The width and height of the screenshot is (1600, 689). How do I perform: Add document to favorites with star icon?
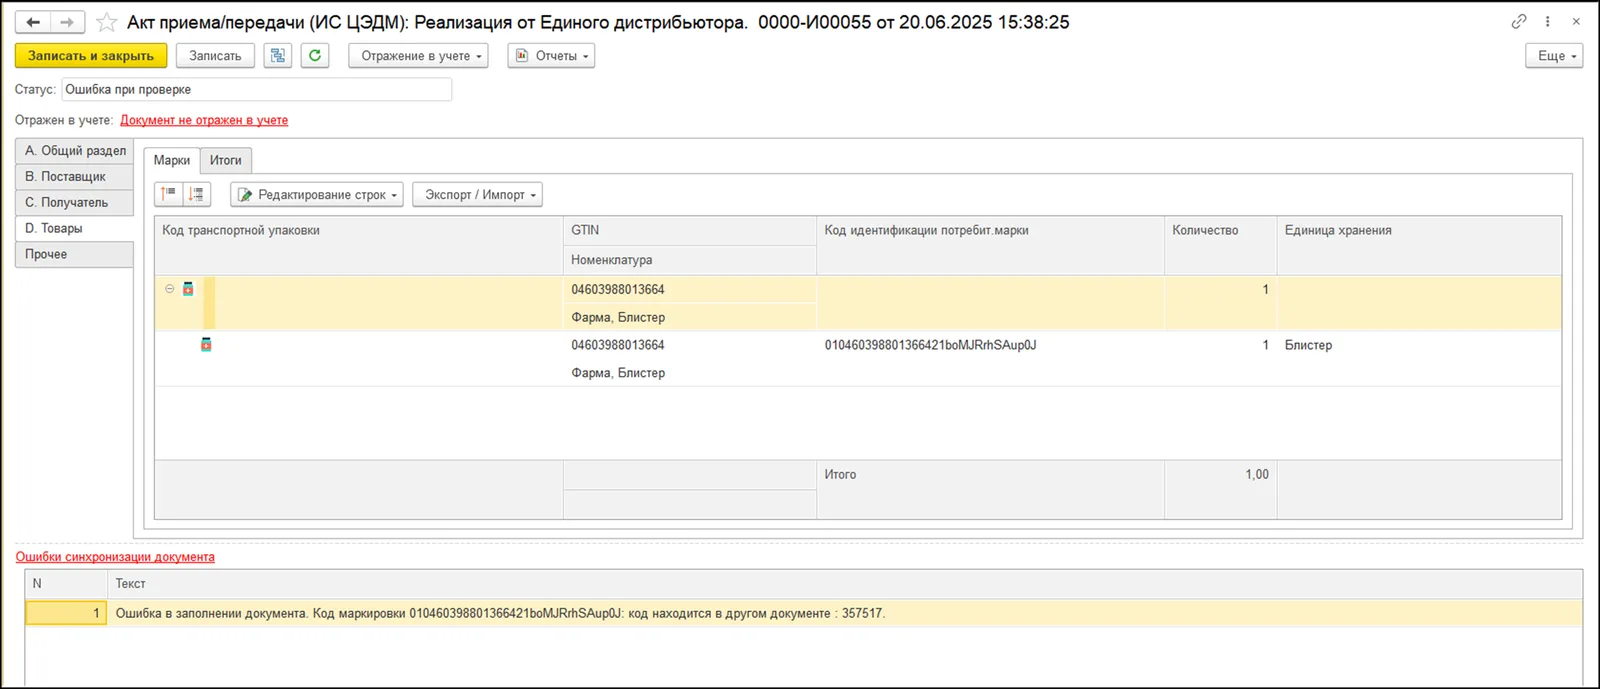(x=106, y=22)
